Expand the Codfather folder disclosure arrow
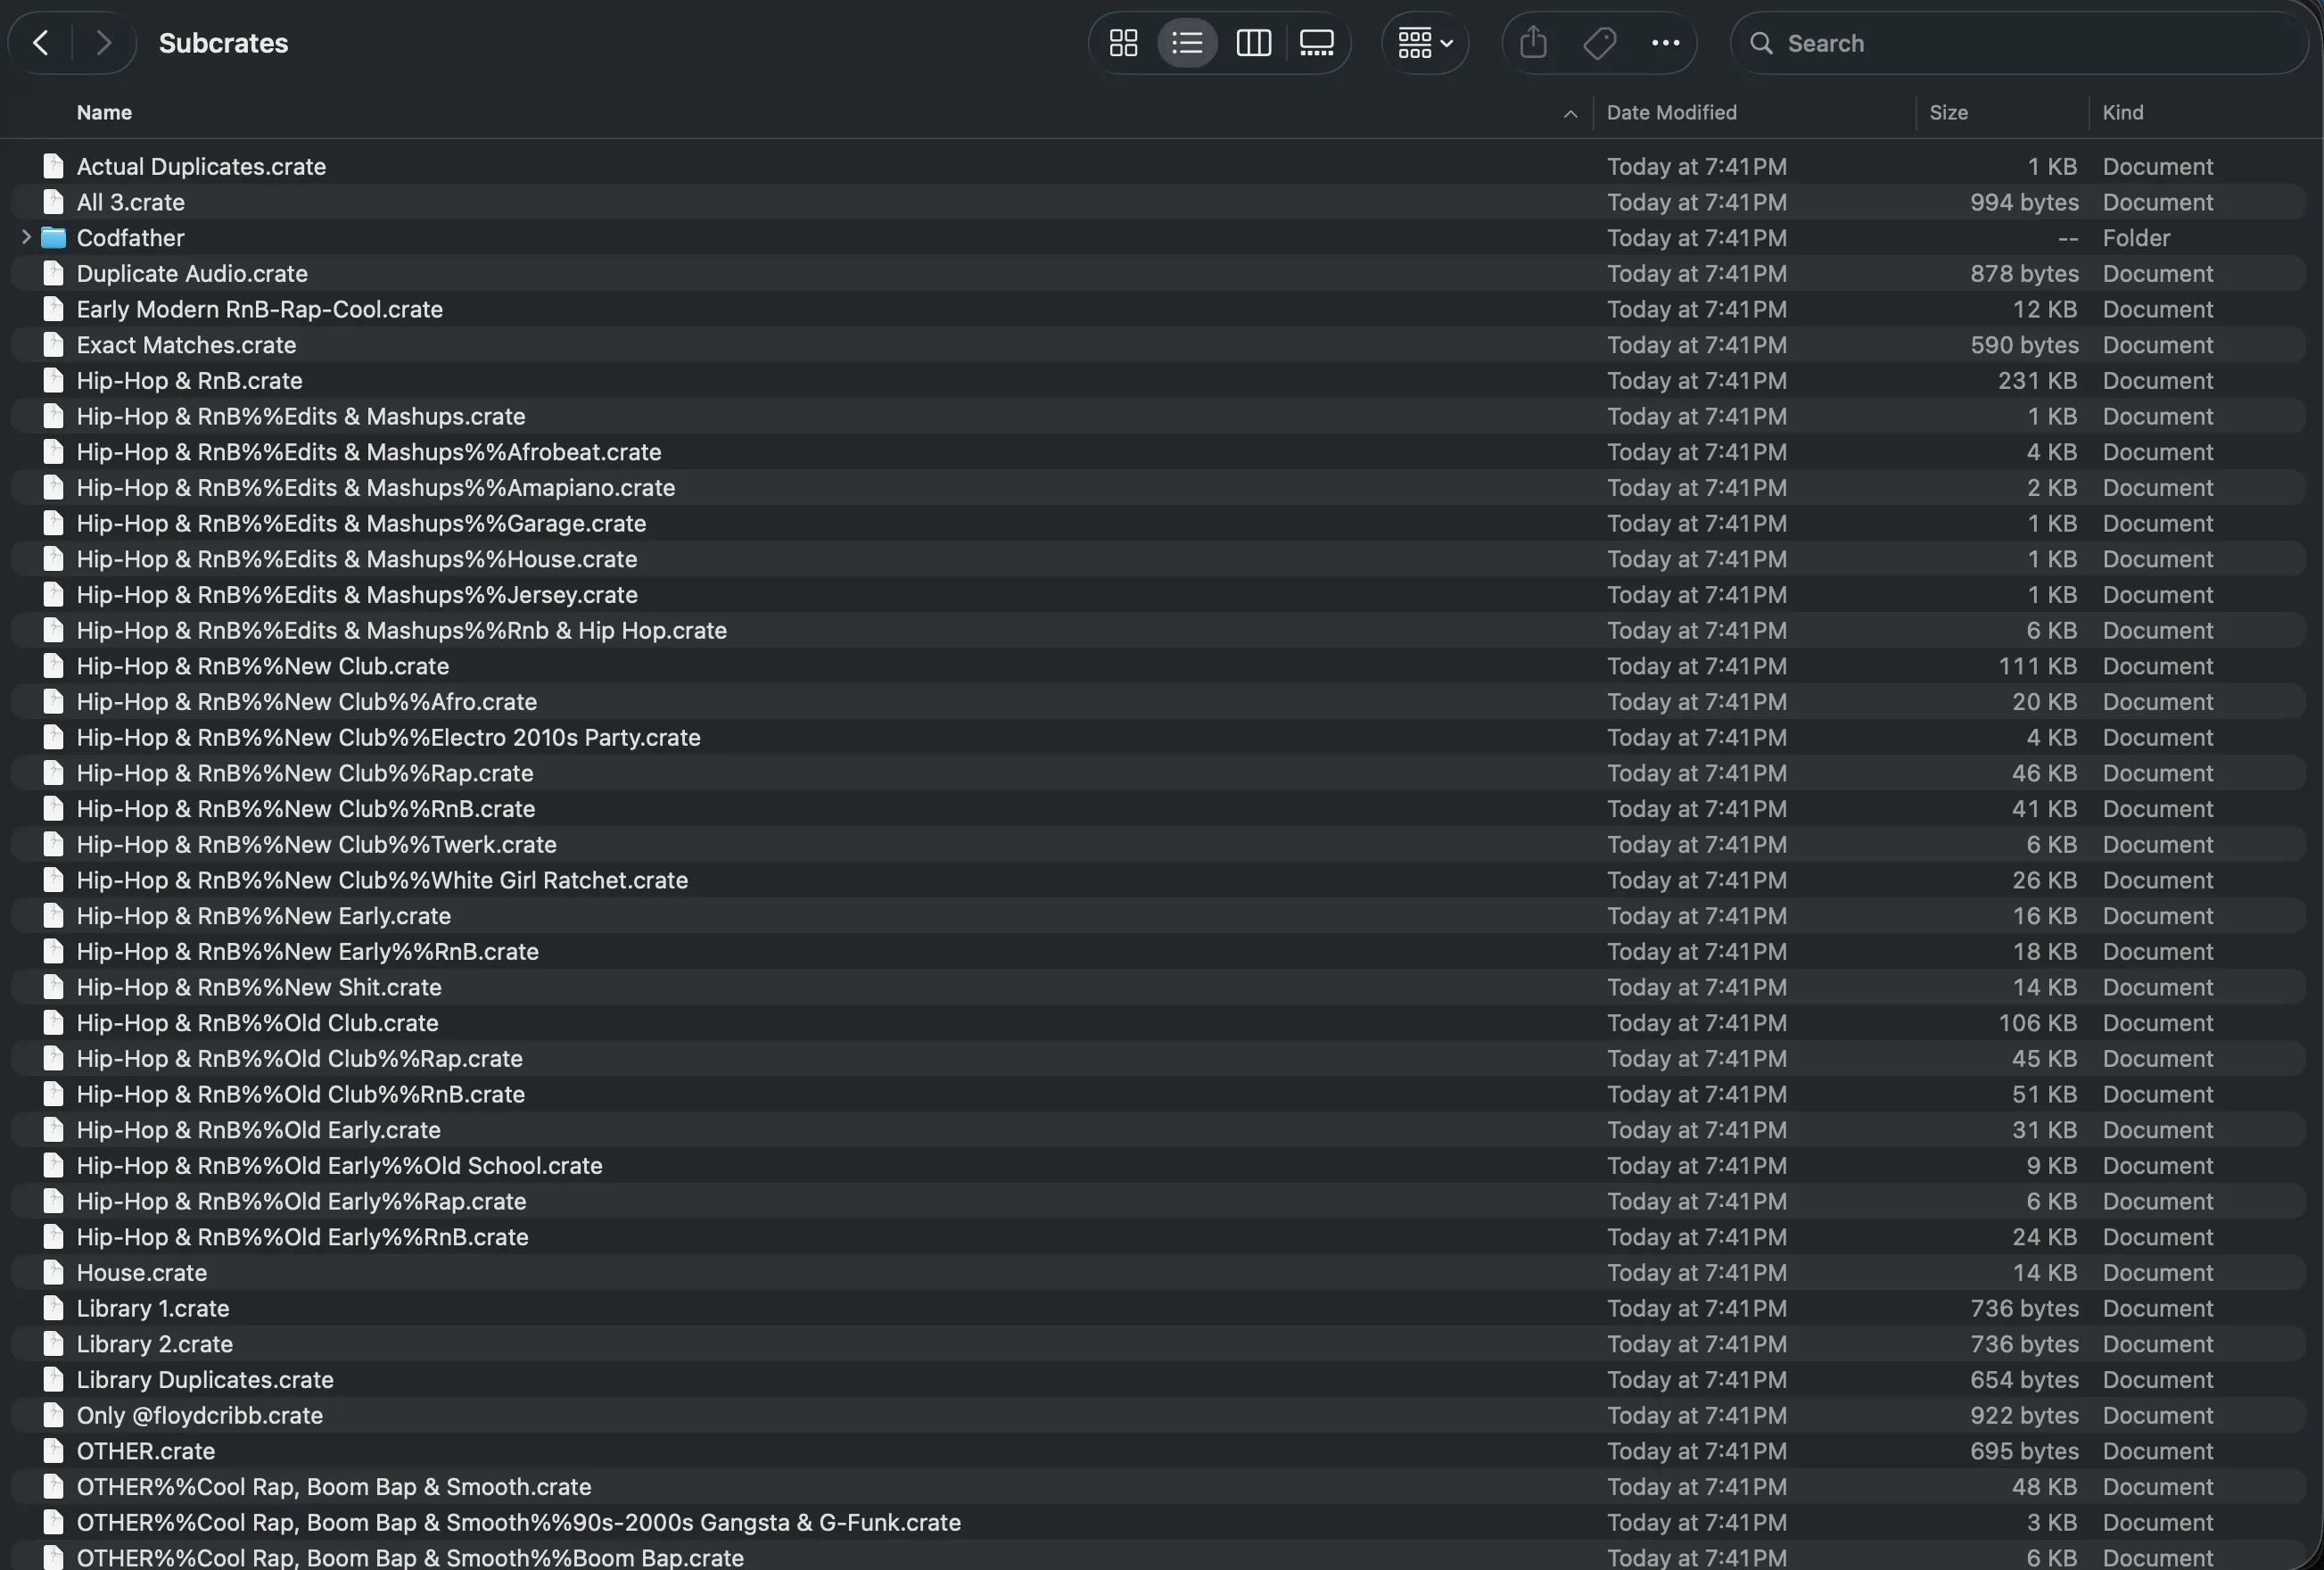 [x=26, y=237]
